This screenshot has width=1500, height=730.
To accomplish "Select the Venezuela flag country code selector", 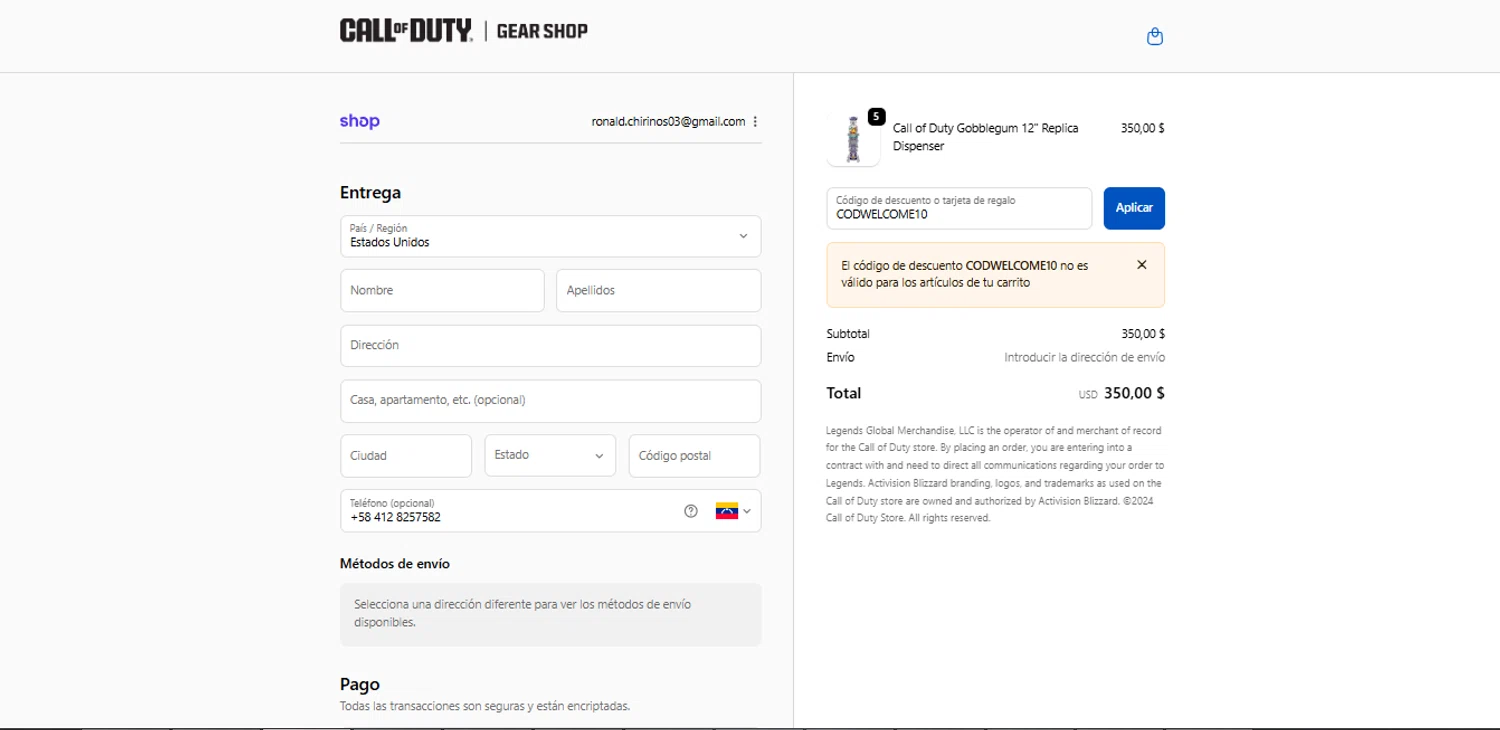I will point(733,511).
